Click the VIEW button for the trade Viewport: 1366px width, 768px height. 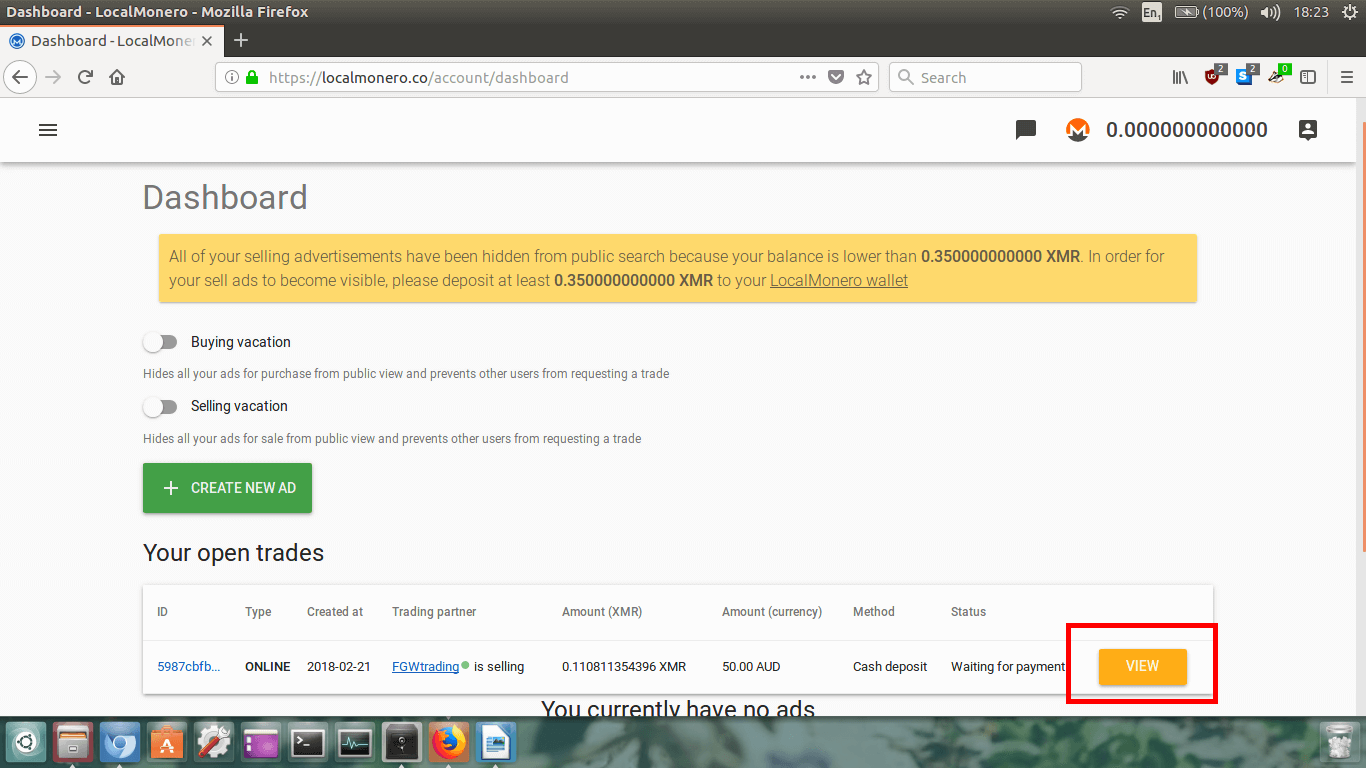(1143, 667)
